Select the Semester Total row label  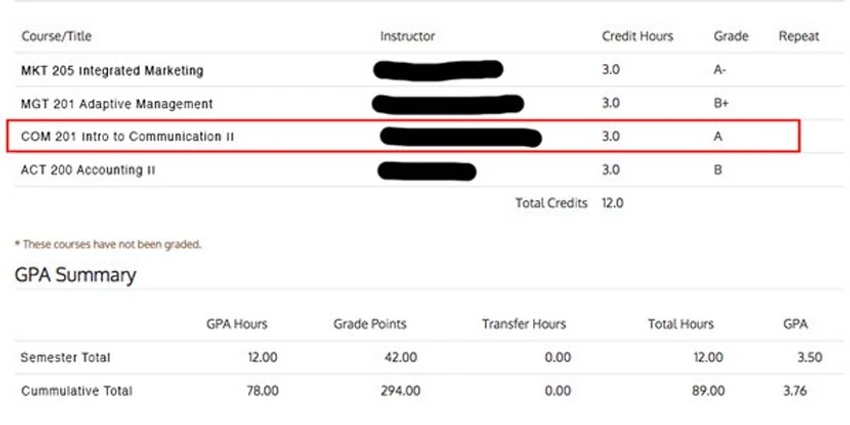click(66, 358)
